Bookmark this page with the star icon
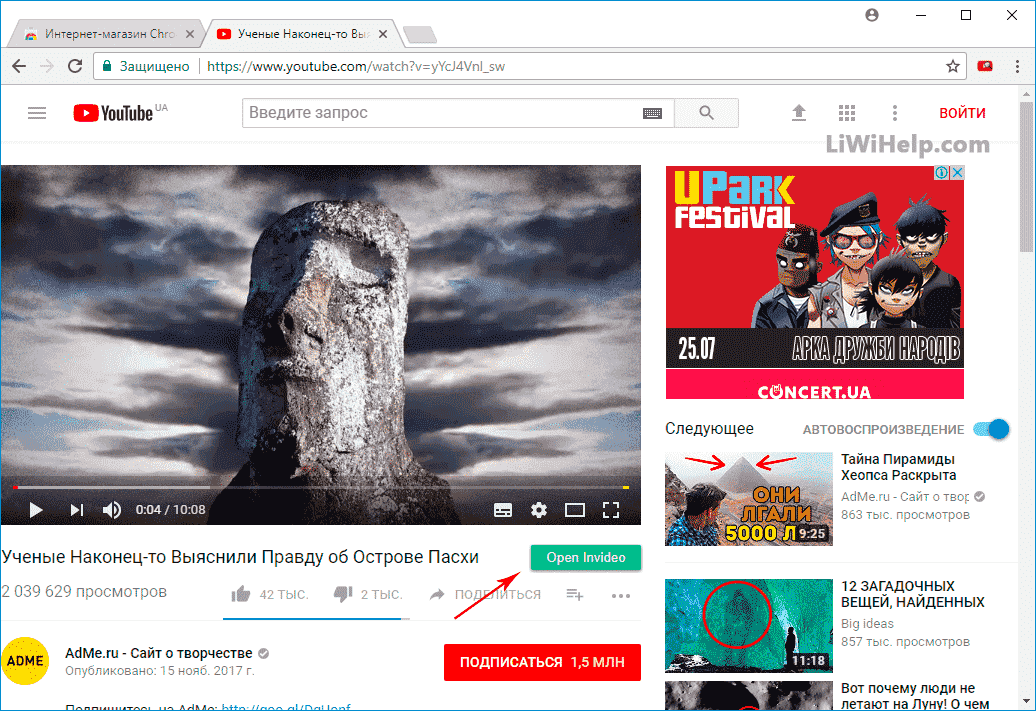The width and height of the screenshot is (1036, 711). coord(952,66)
